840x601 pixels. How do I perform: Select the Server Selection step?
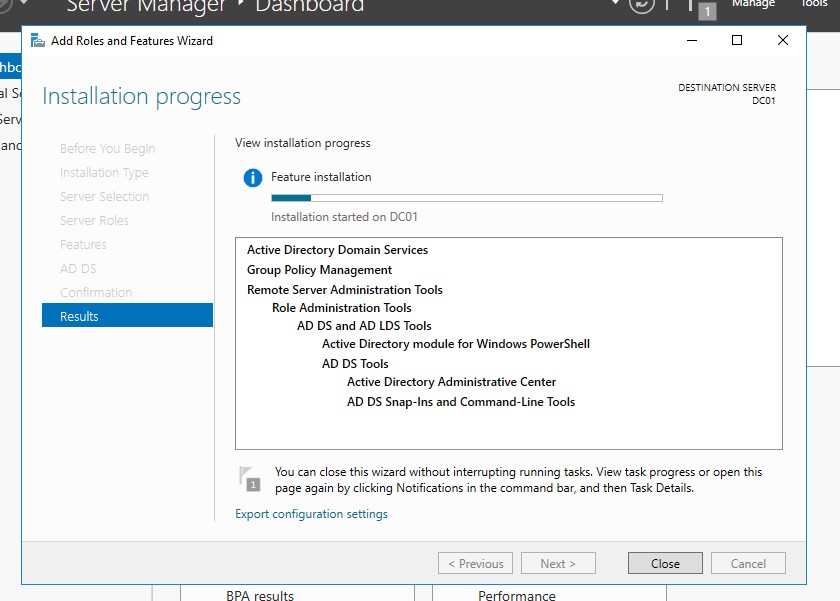pos(104,197)
